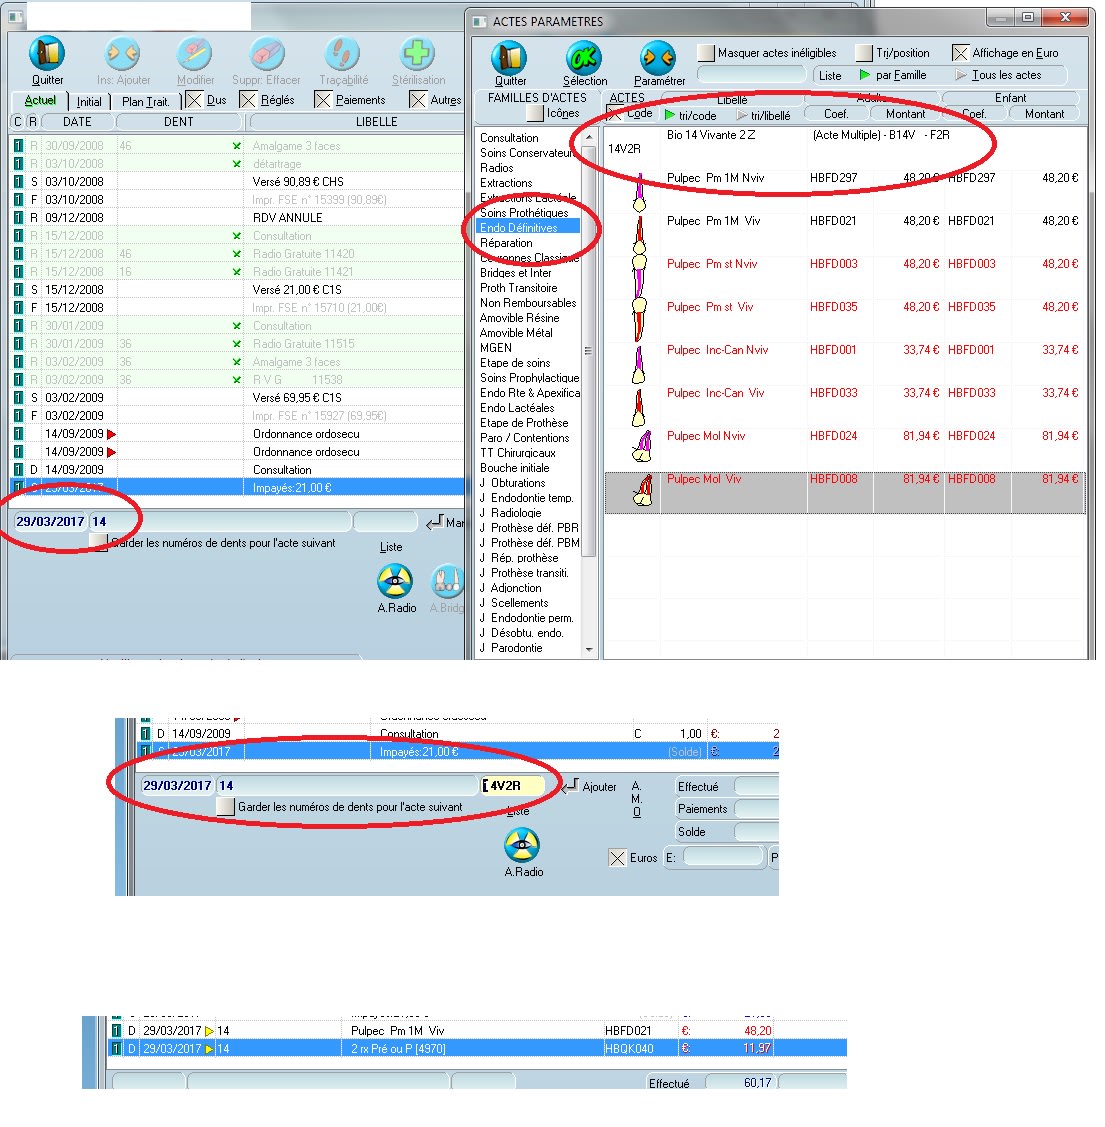Click the Suppr: Effacer eraser icon
This screenshot has height=1127, width=1105.
(266, 55)
